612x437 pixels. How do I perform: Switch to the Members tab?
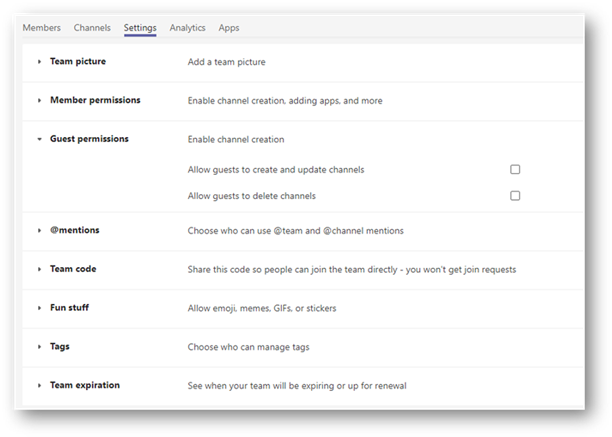pos(42,28)
